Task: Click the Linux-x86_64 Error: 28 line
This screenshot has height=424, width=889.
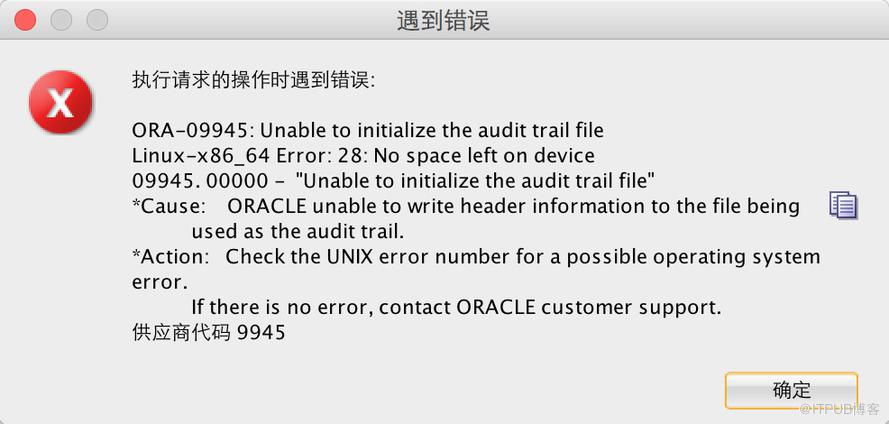Action: (x=363, y=156)
